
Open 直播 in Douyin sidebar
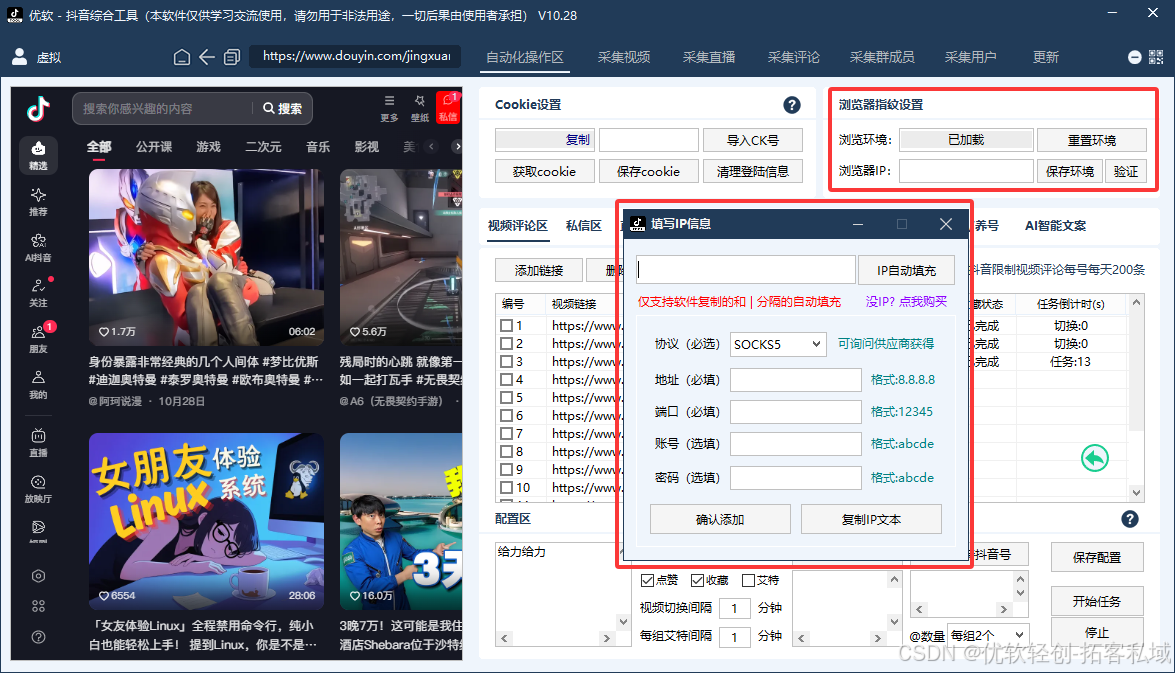[x=38, y=442]
